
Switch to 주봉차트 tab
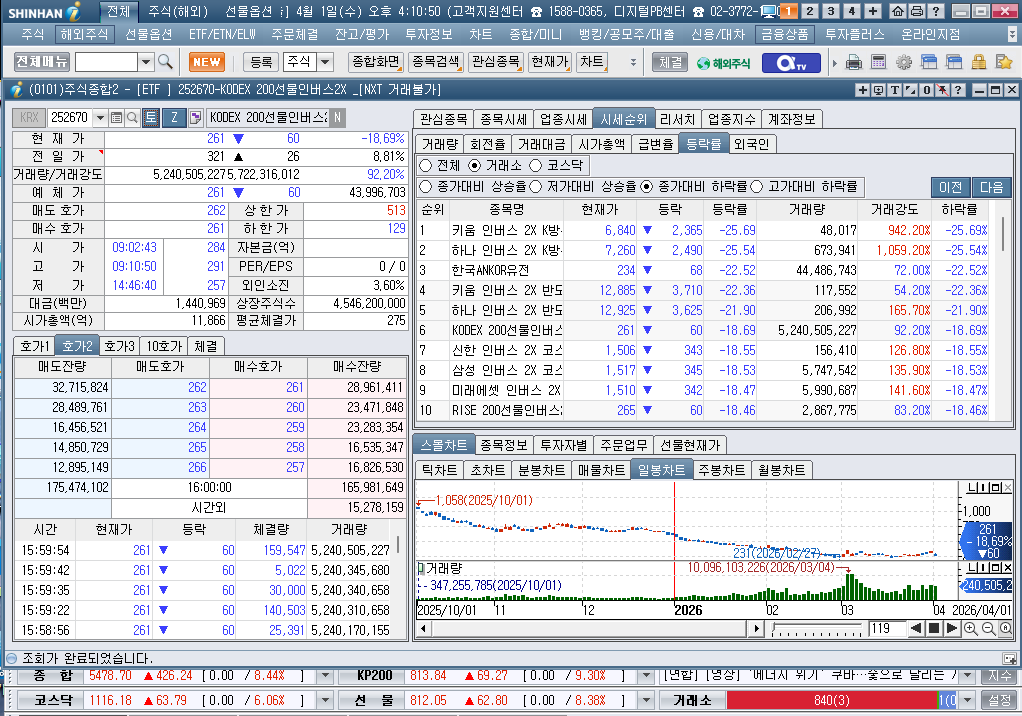click(x=722, y=470)
